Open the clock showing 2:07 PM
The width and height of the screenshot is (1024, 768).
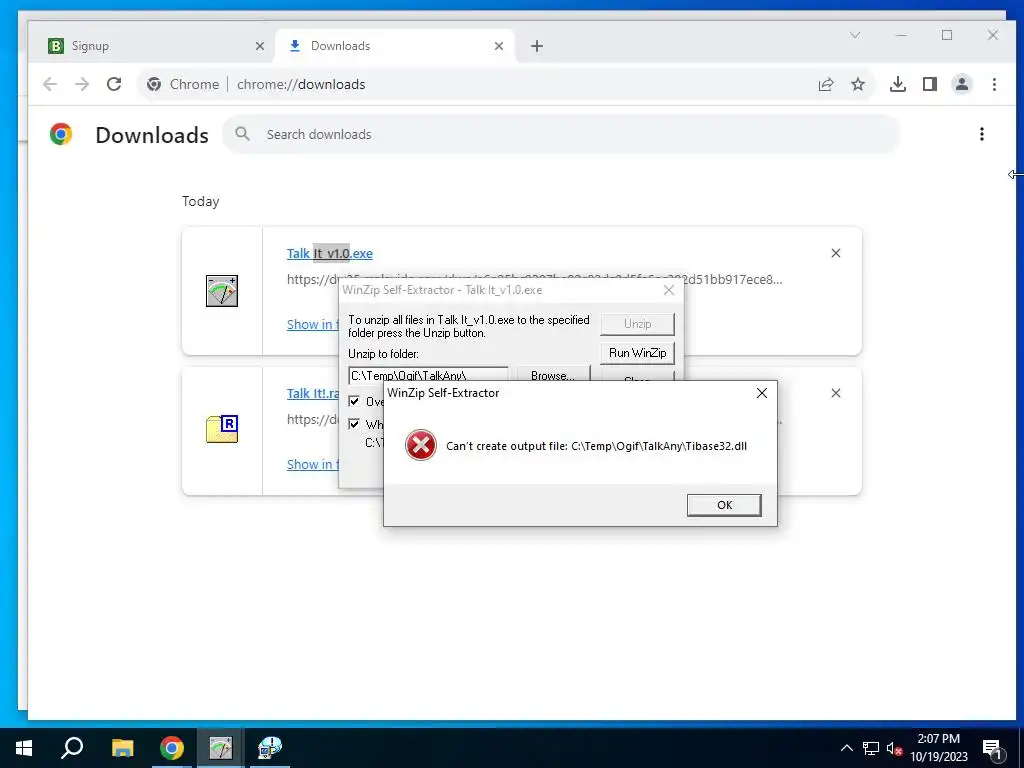[x=939, y=748]
